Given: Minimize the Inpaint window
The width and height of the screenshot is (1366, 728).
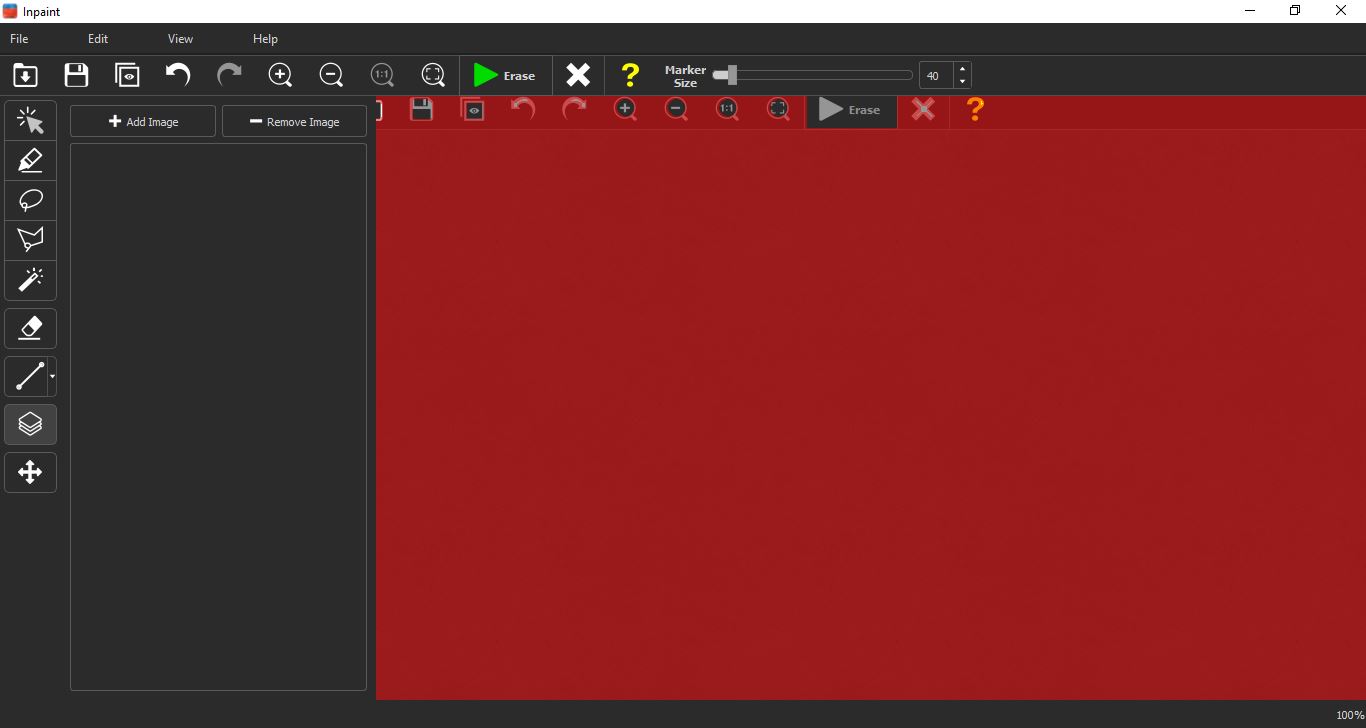Looking at the screenshot, I should point(1250,11).
